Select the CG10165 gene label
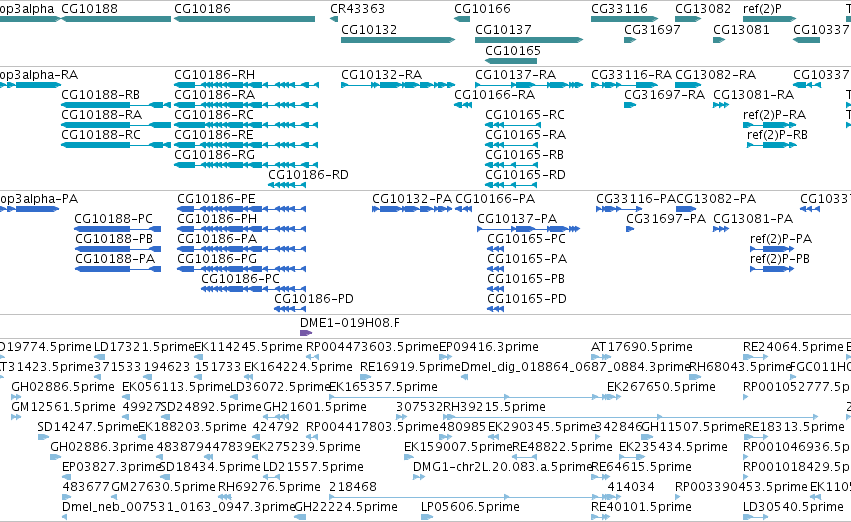The image size is (851, 522). pos(513,50)
